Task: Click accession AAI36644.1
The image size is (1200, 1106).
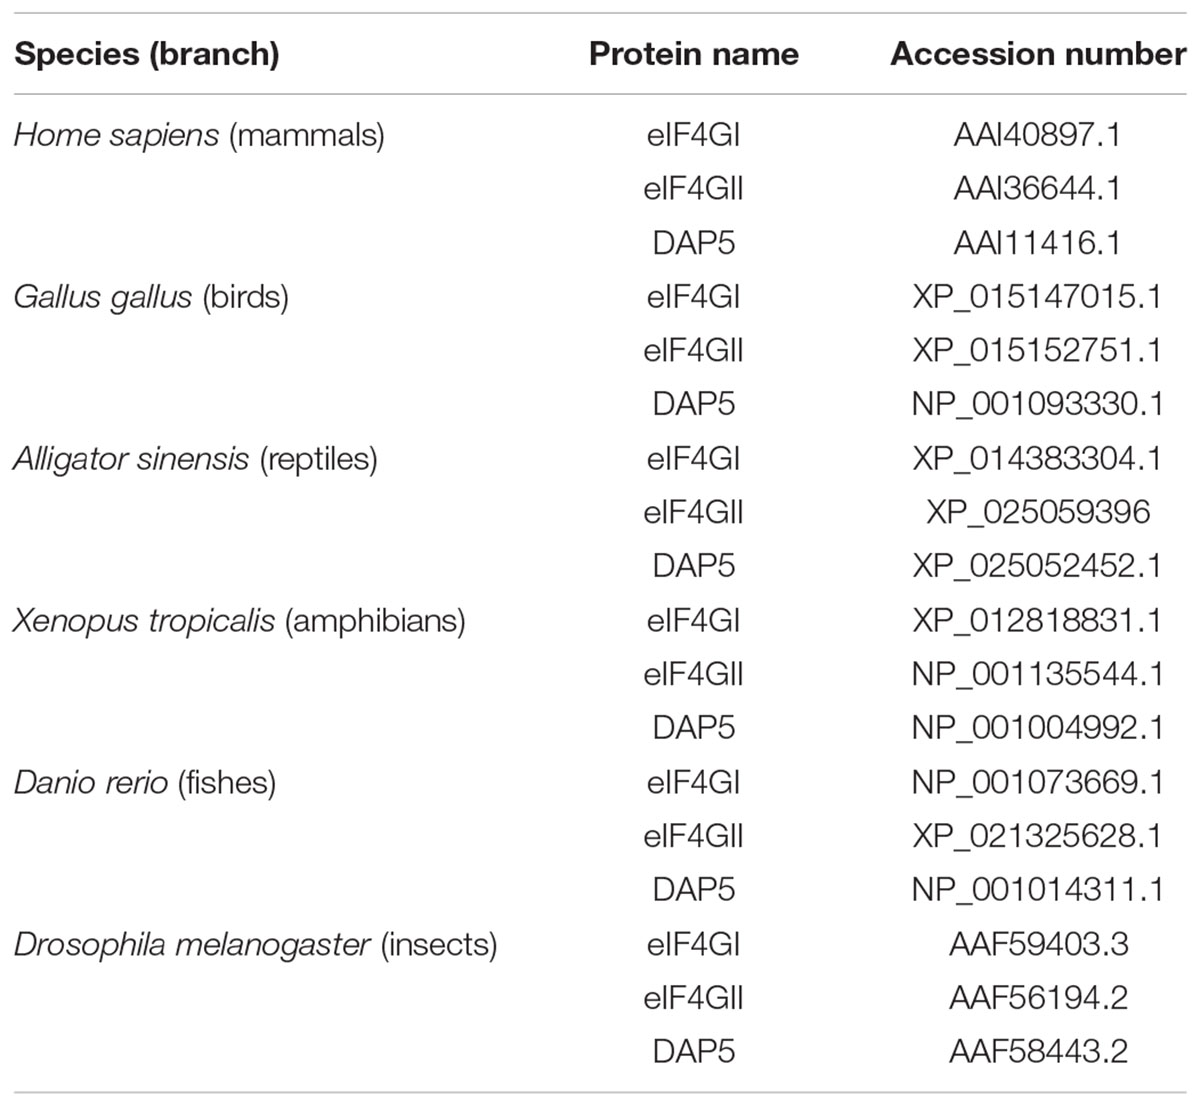Action: pyautogui.click(x=1038, y=189)
